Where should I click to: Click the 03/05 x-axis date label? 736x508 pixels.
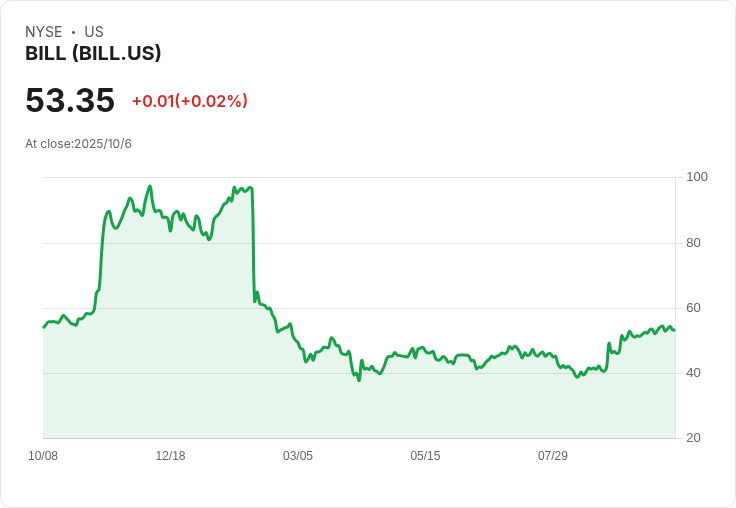coord(298,456)
